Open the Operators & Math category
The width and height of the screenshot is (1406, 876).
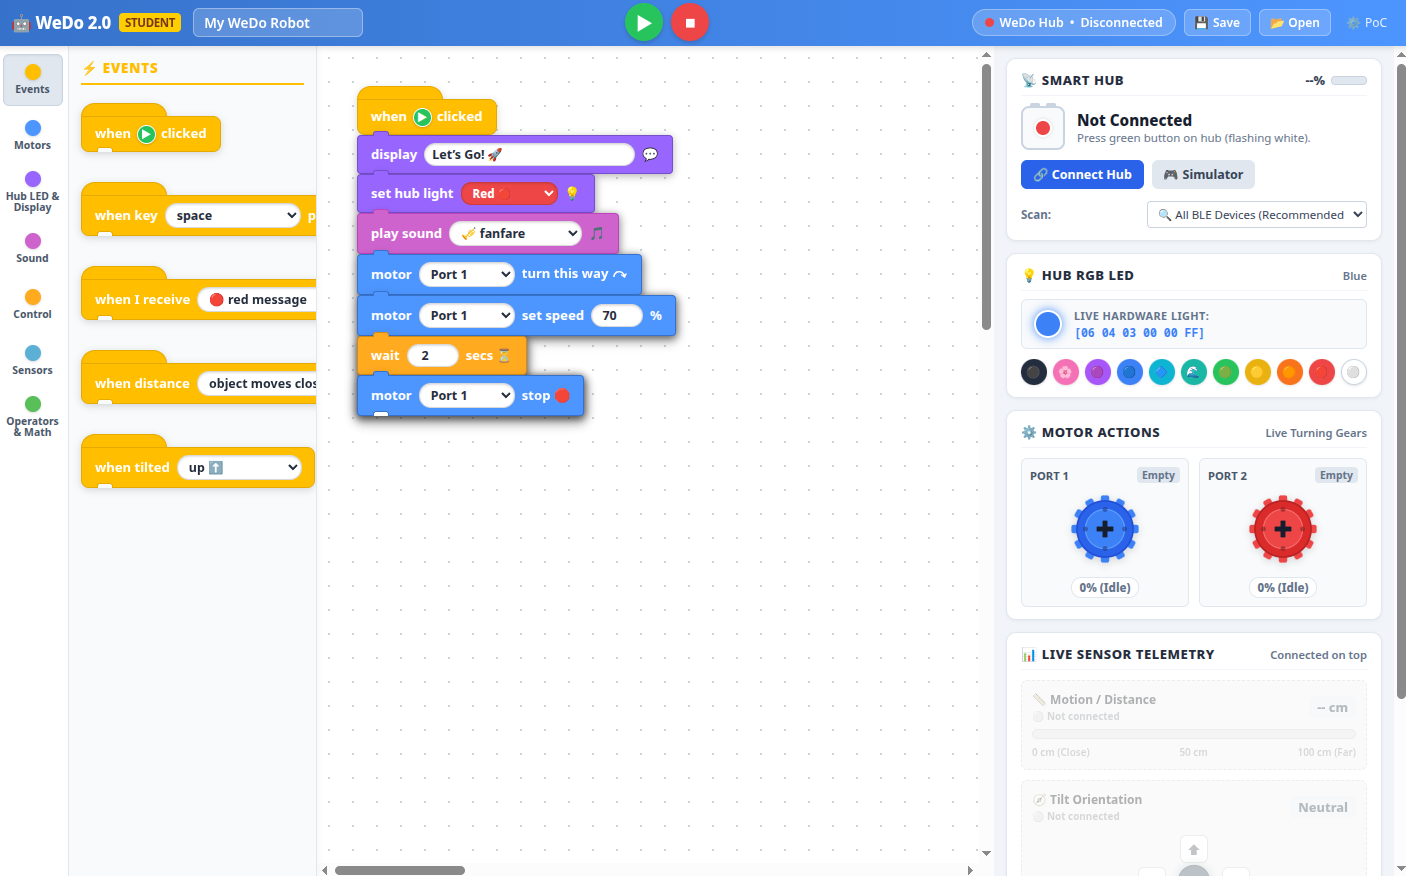pyautogui.click(x=33, y=417)
